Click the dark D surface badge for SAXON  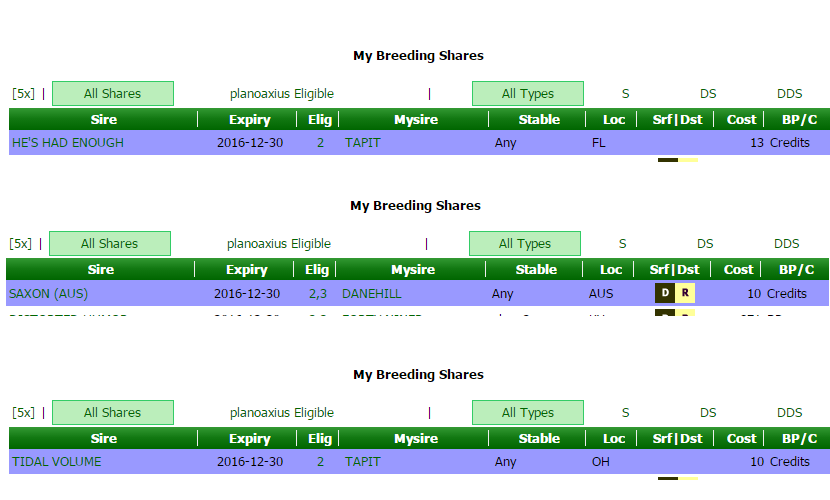(664, 293)
